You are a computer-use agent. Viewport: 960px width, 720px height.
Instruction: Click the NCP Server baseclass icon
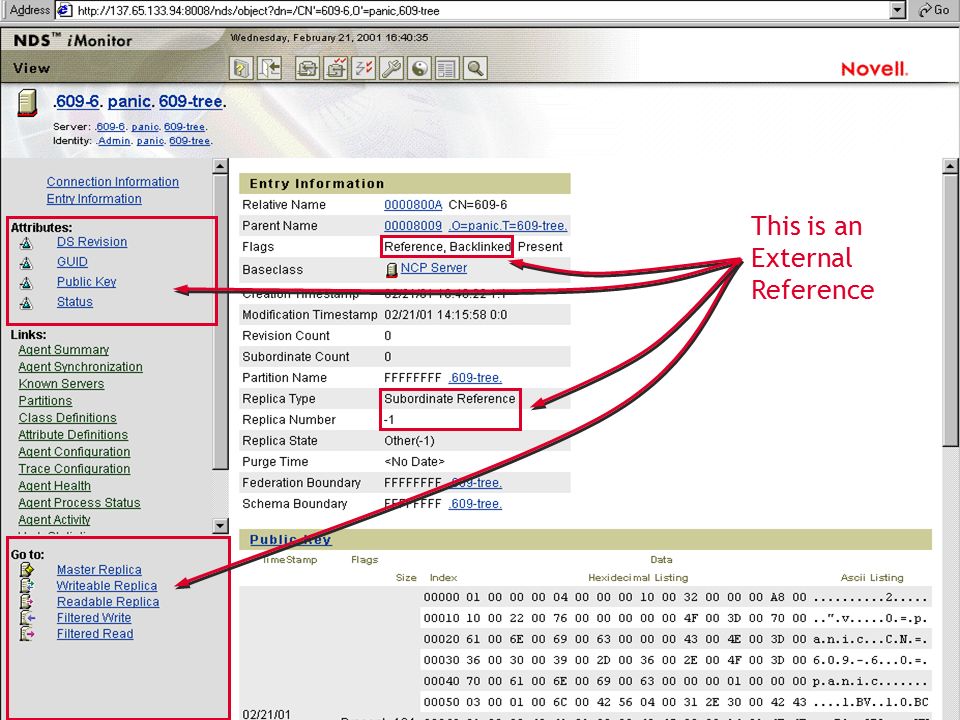(392, 269)
